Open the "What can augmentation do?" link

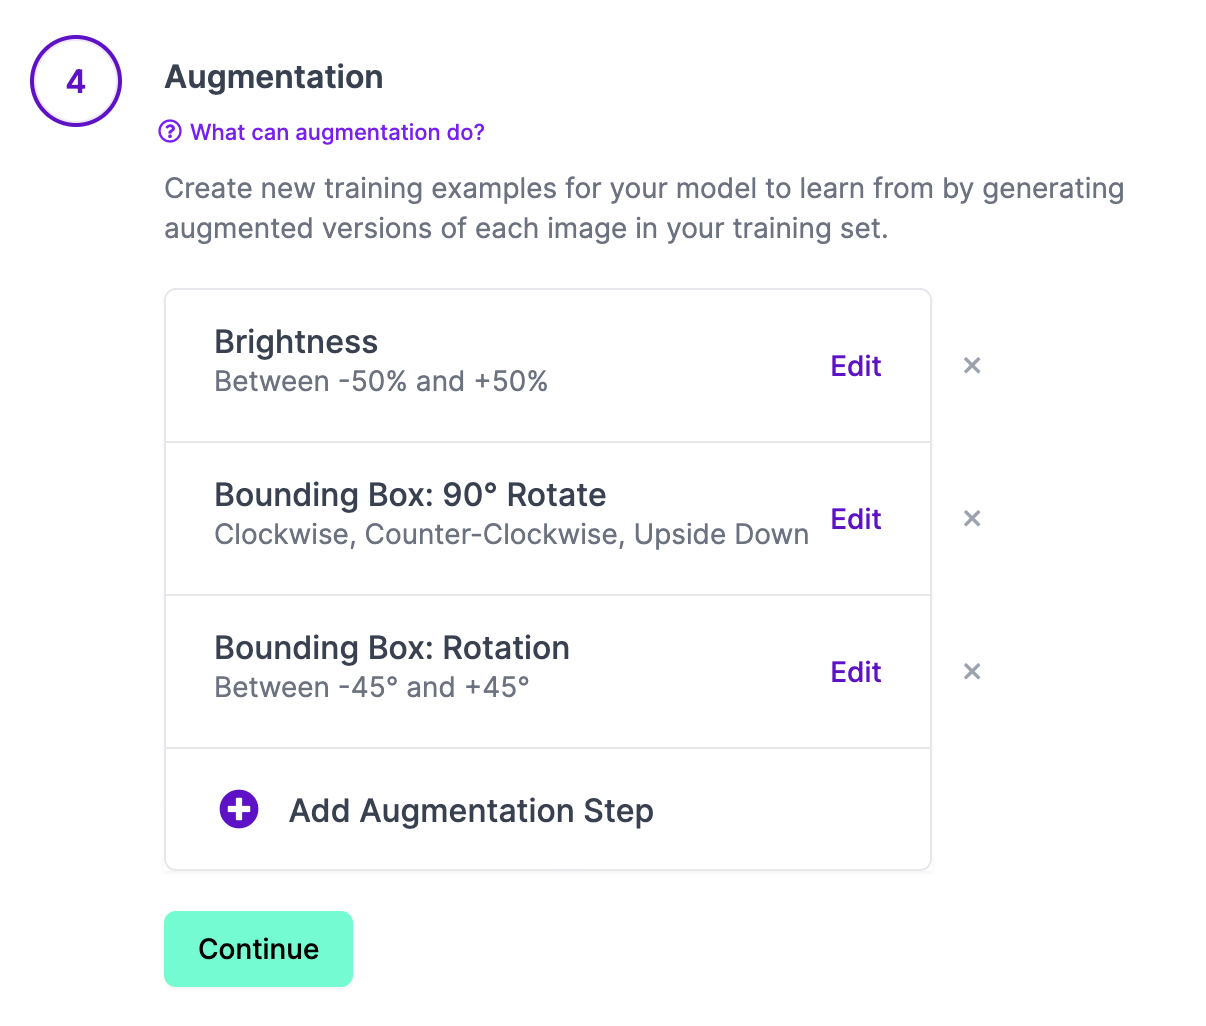337,132
